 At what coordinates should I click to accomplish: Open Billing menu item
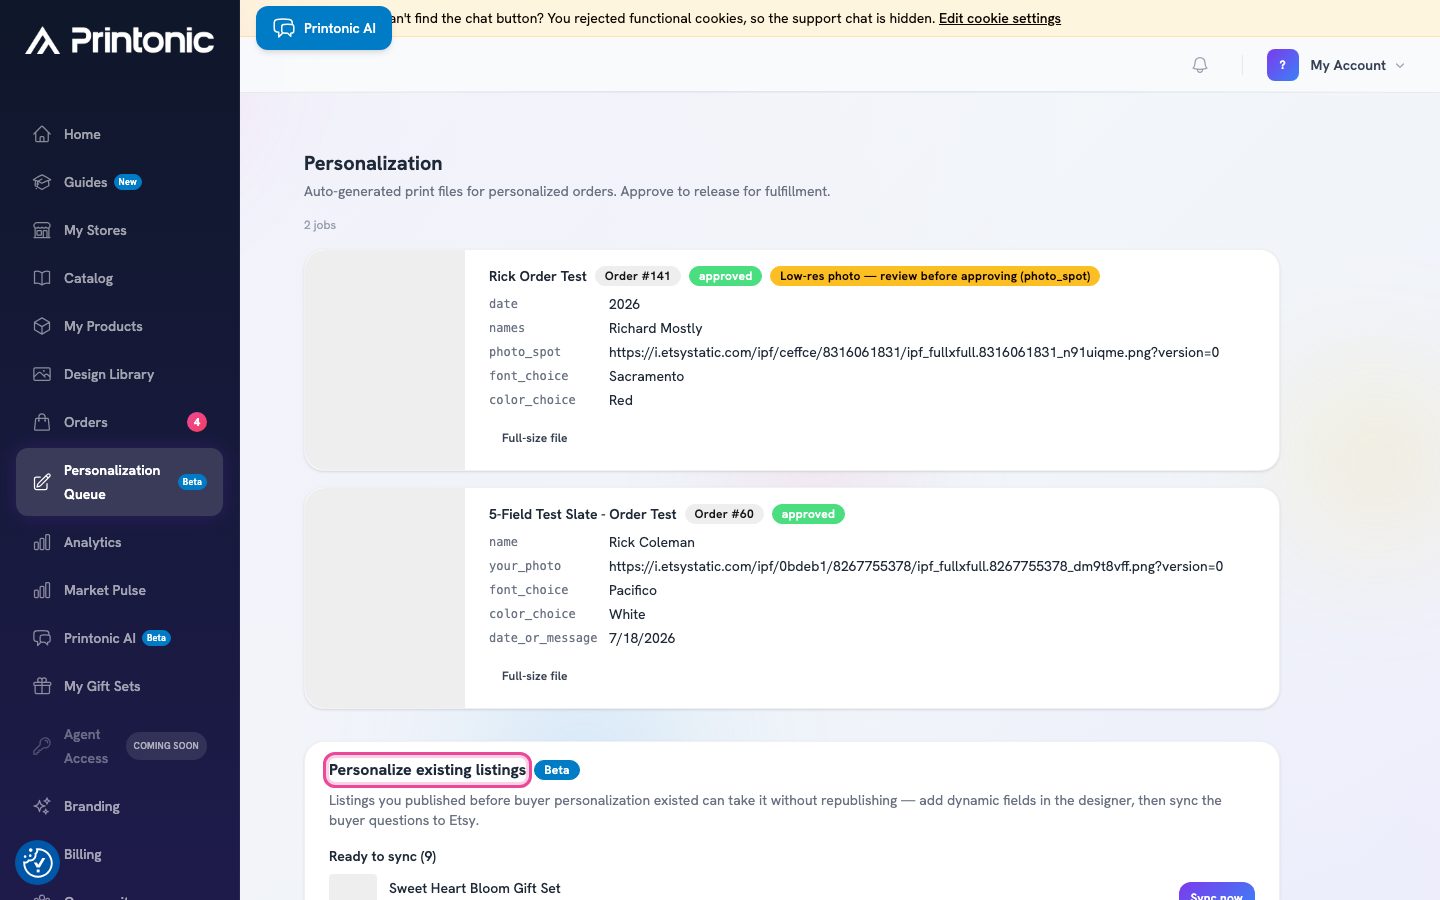pos(120,854)
